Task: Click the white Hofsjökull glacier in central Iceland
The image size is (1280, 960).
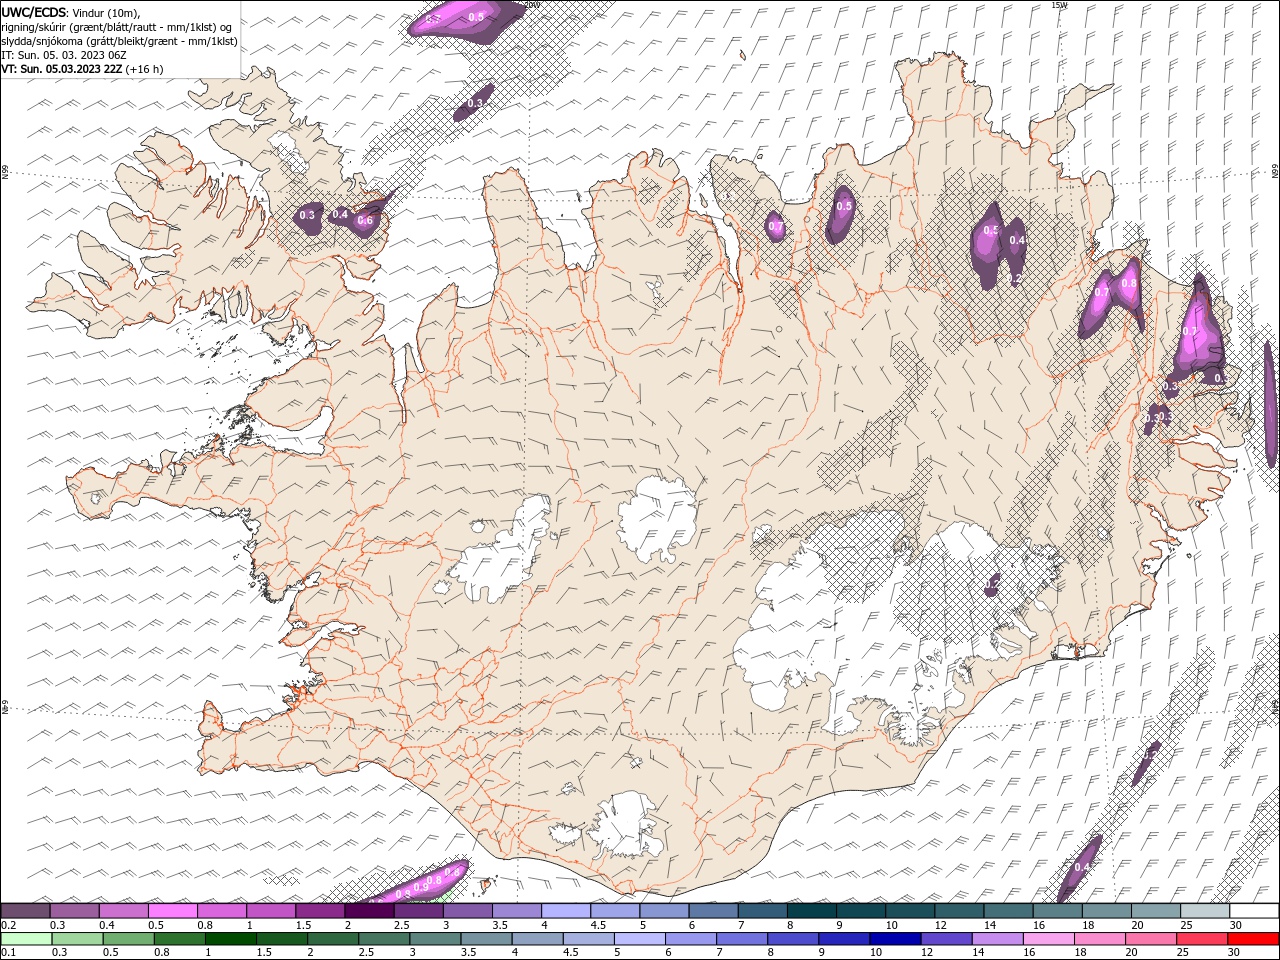Action: pyautogui.click(x=657, y=518)
